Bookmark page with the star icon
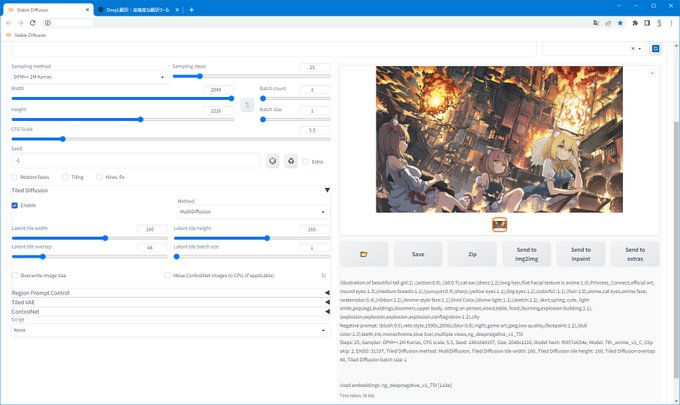The width and height of the screenshot is (680, 405). [x=620, y=23]
